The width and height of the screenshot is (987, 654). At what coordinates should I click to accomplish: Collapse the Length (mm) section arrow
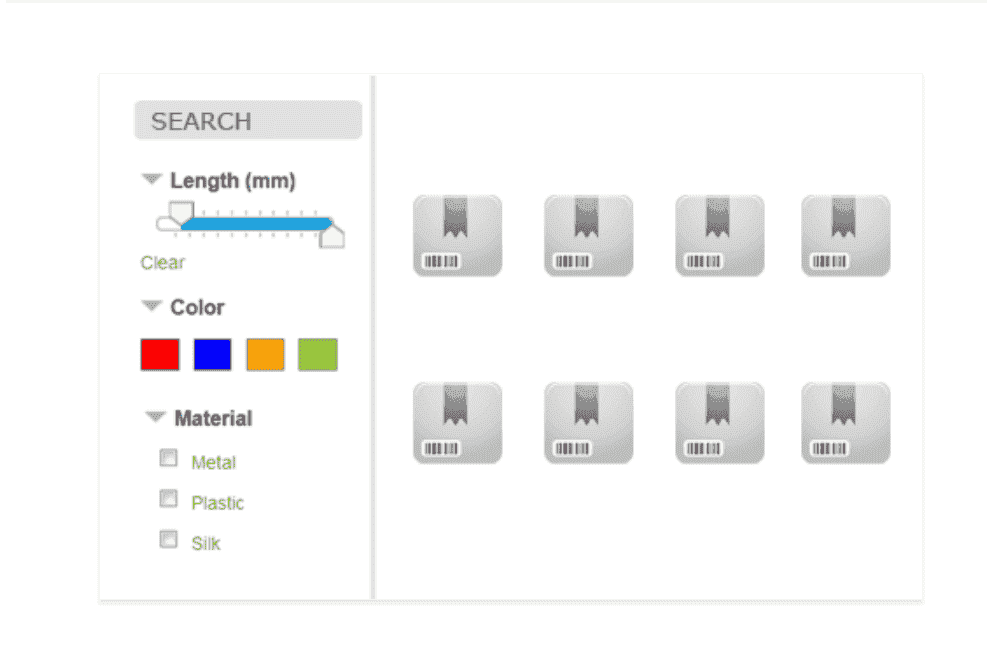click(152, 180)
